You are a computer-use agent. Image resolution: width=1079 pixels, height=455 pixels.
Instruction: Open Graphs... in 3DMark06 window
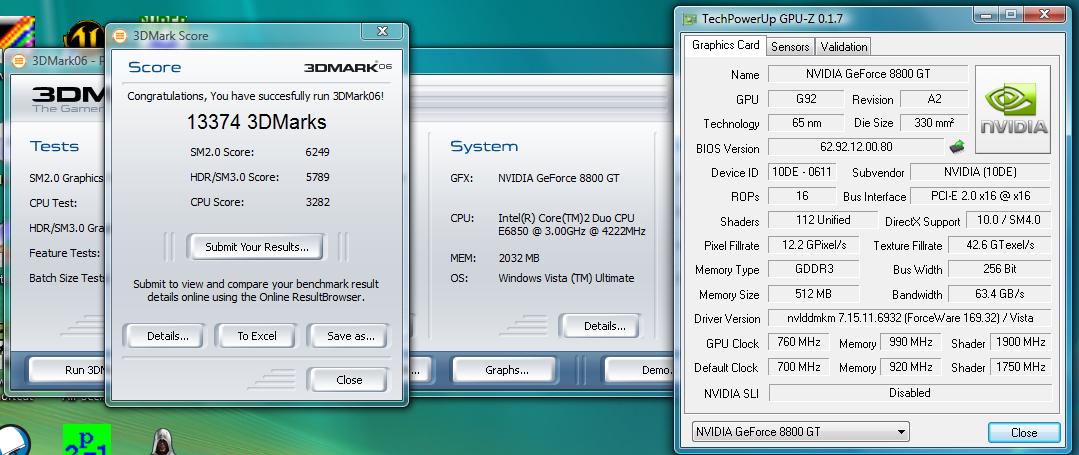point(506,370)
